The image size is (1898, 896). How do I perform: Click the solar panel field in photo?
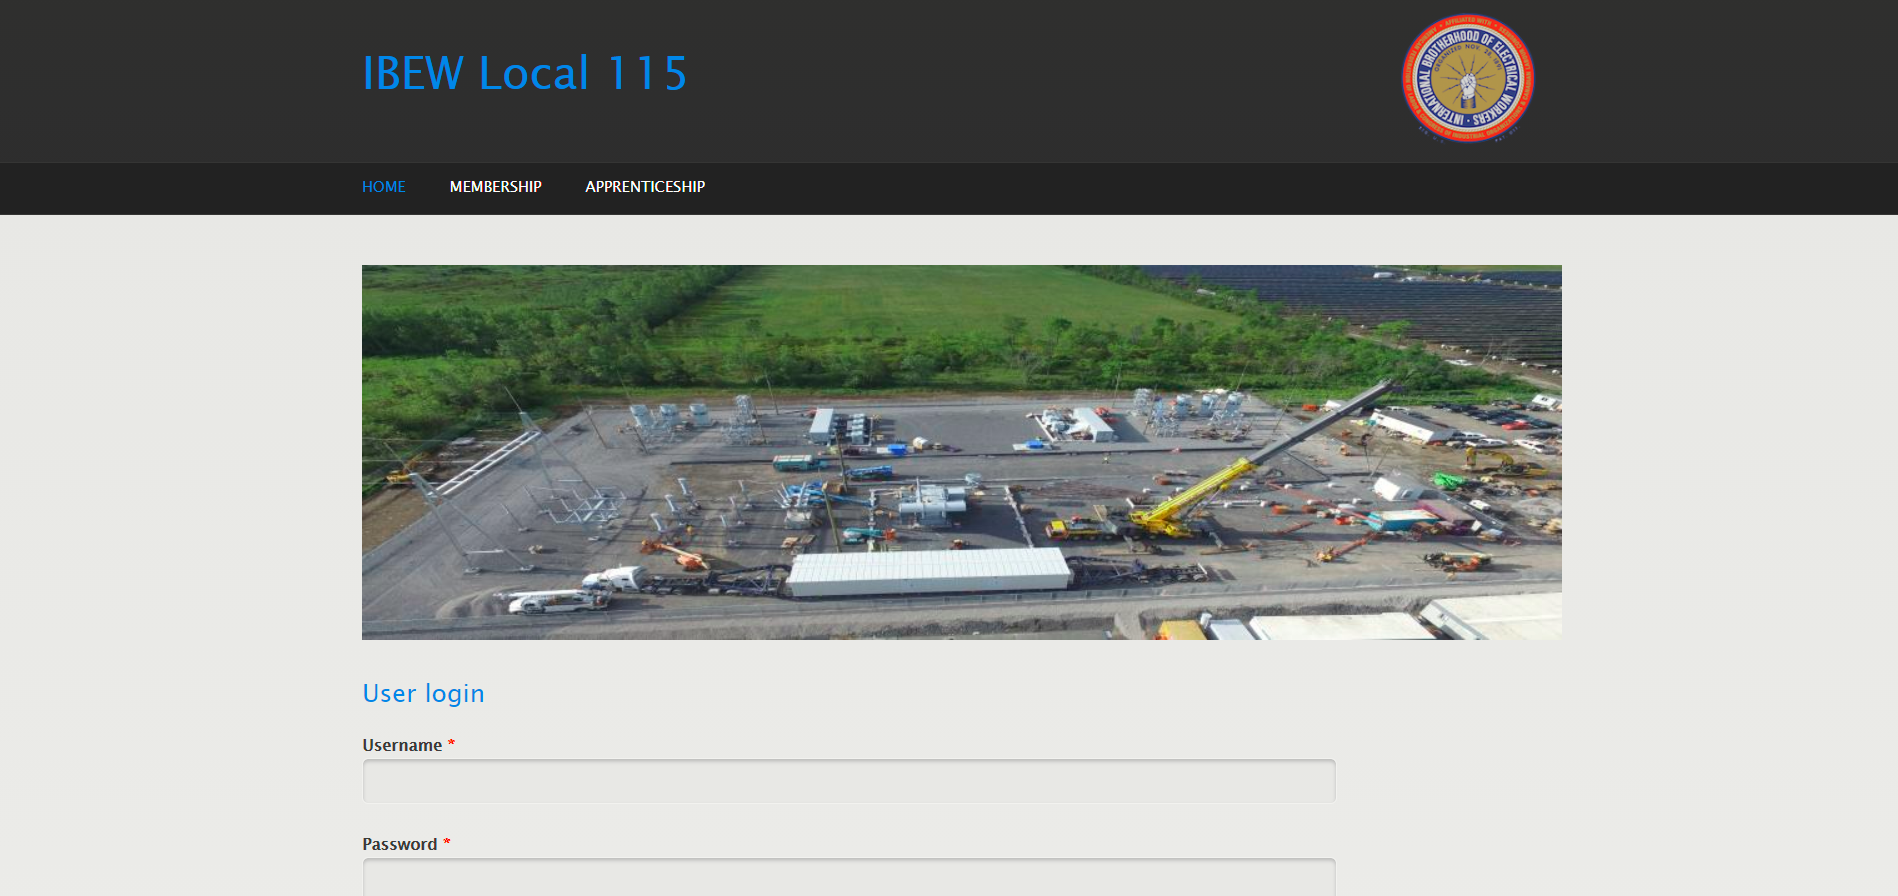[x=1400, y=310]
